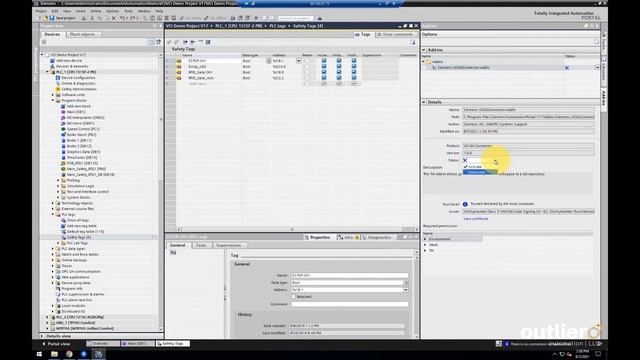Open Safety Administration in the tree
Image resolution: width=640 pixels, height=360 pixels.
[x=79, y=89]
